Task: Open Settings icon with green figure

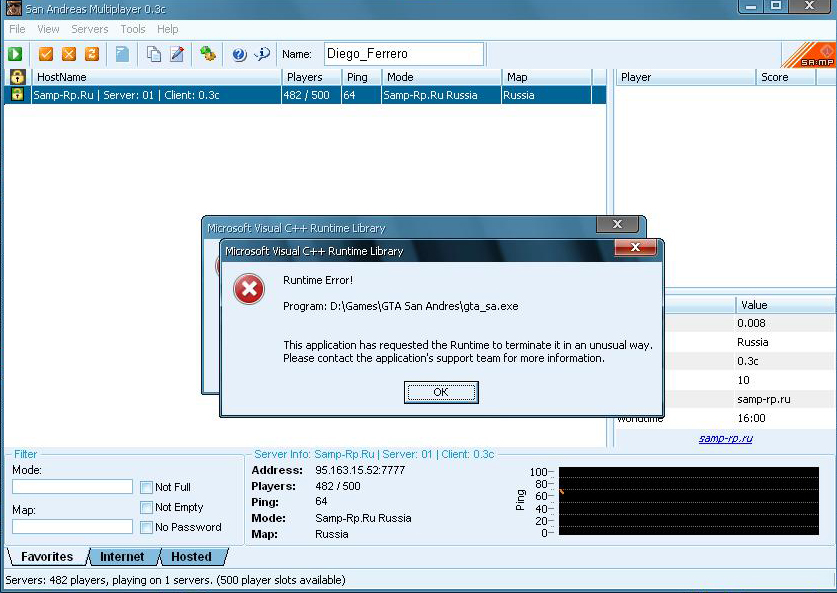Action: pyautogui.click(x=208, y=53)
